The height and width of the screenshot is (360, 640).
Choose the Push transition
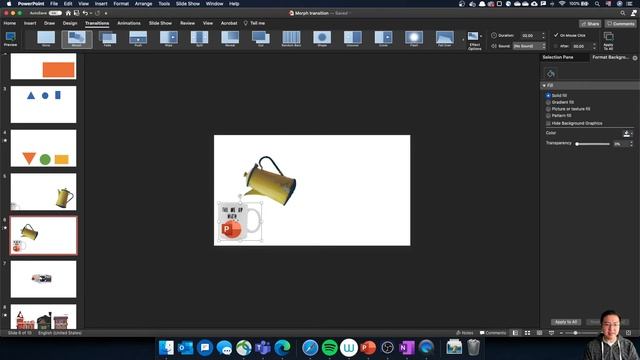138,39
